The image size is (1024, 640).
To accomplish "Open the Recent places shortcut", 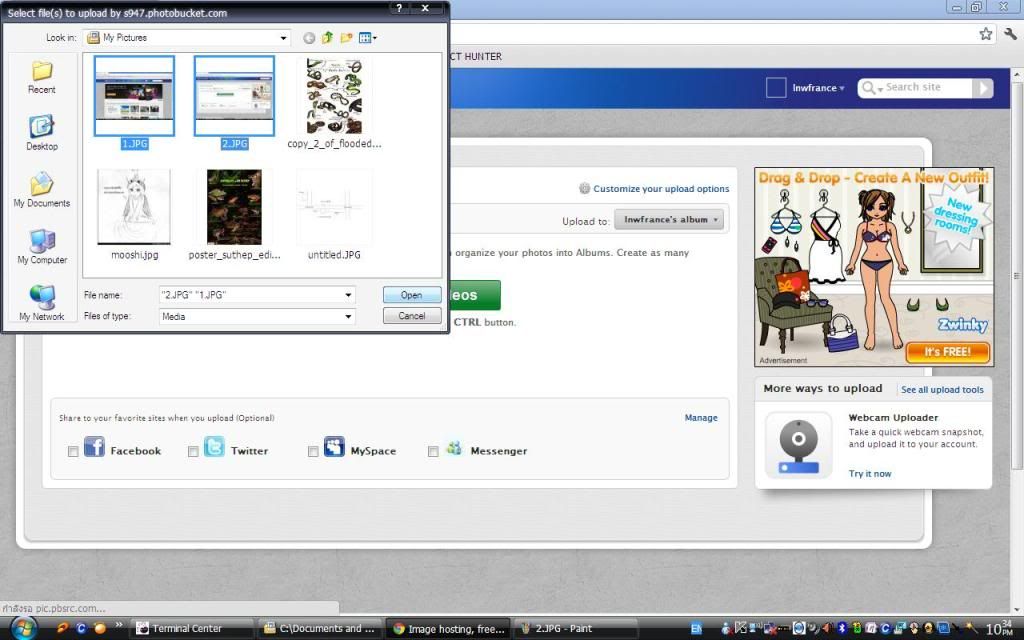I will 42,77.
